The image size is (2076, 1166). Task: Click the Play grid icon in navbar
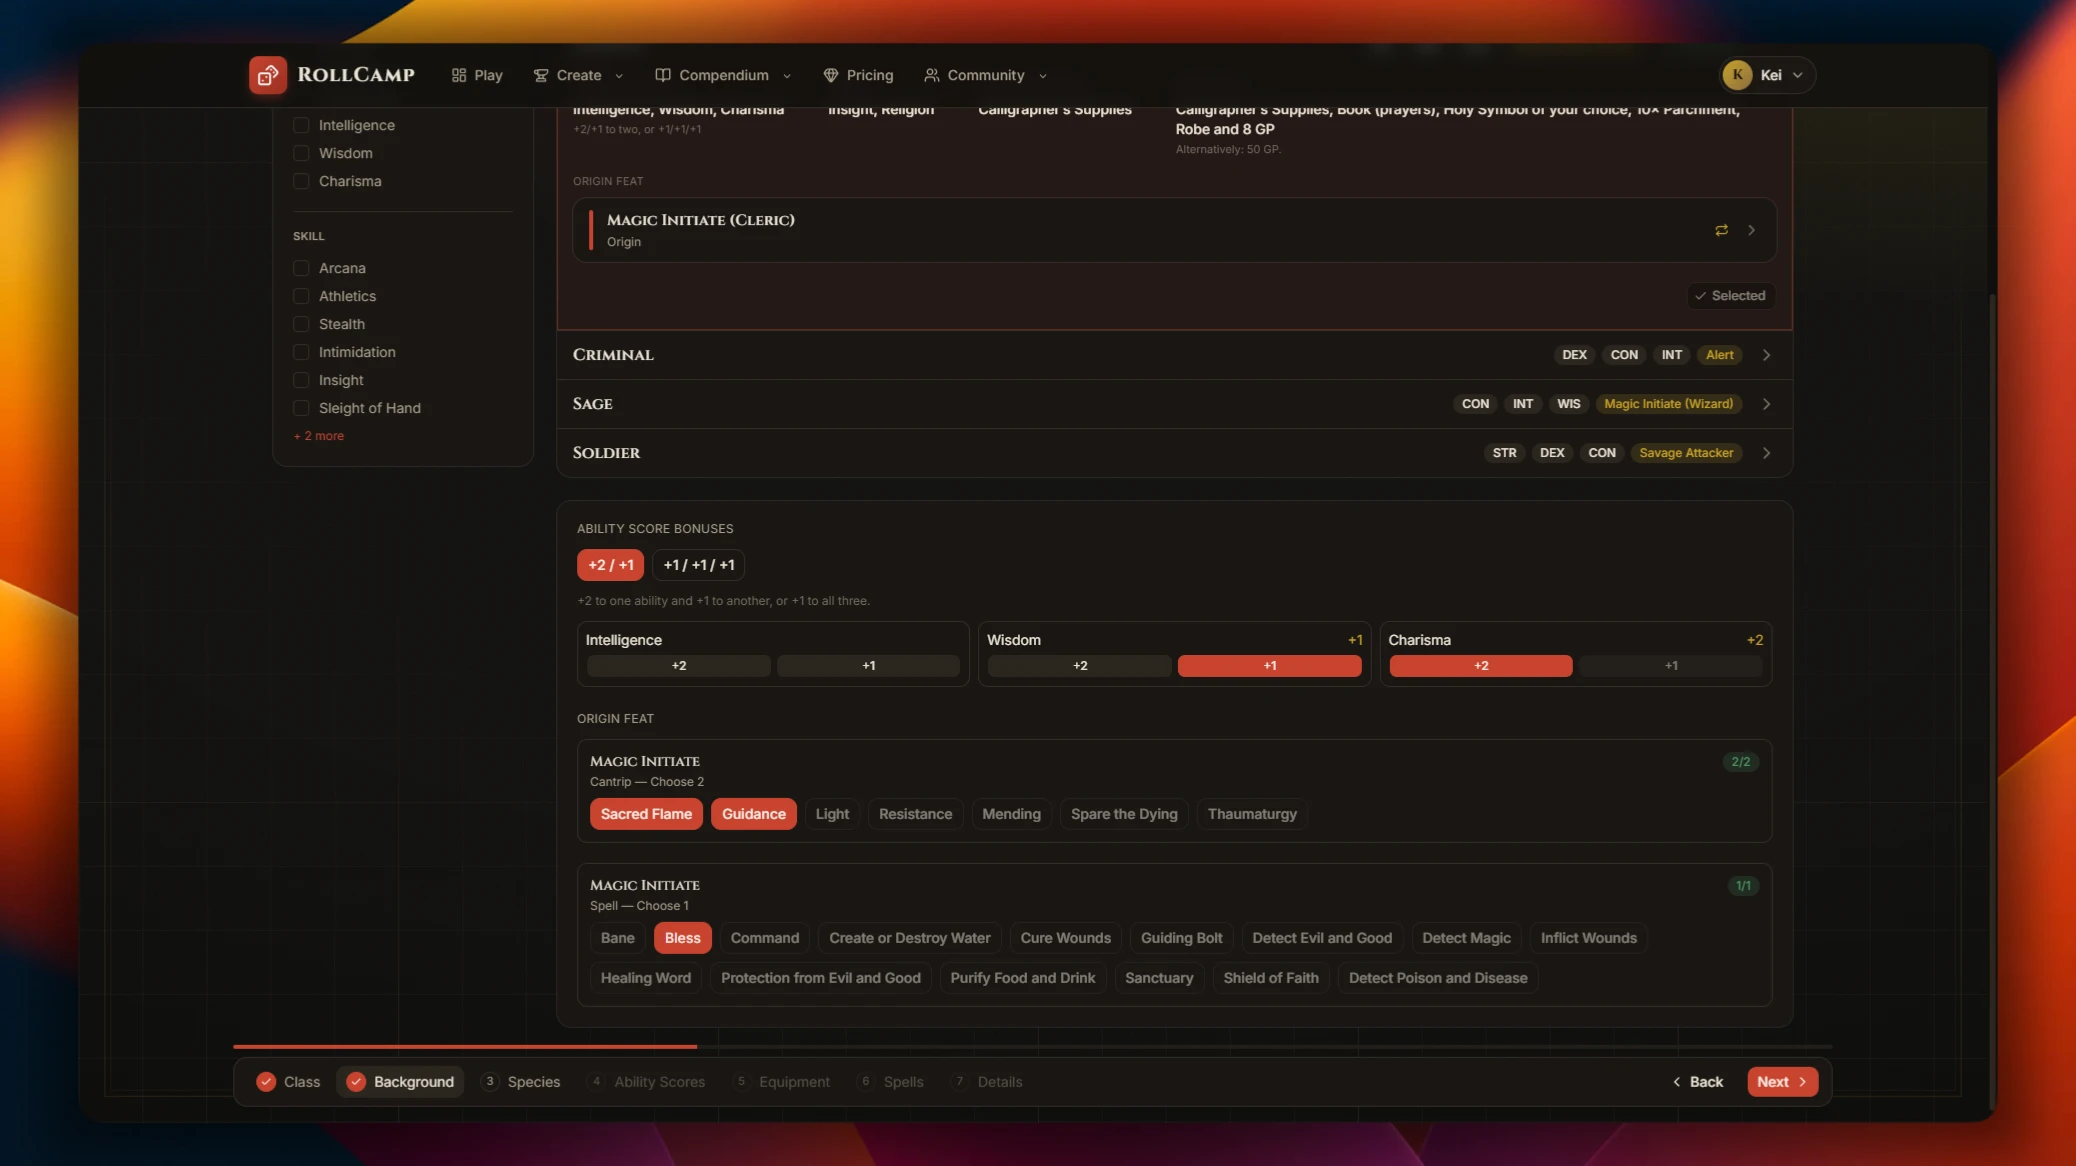459,75
